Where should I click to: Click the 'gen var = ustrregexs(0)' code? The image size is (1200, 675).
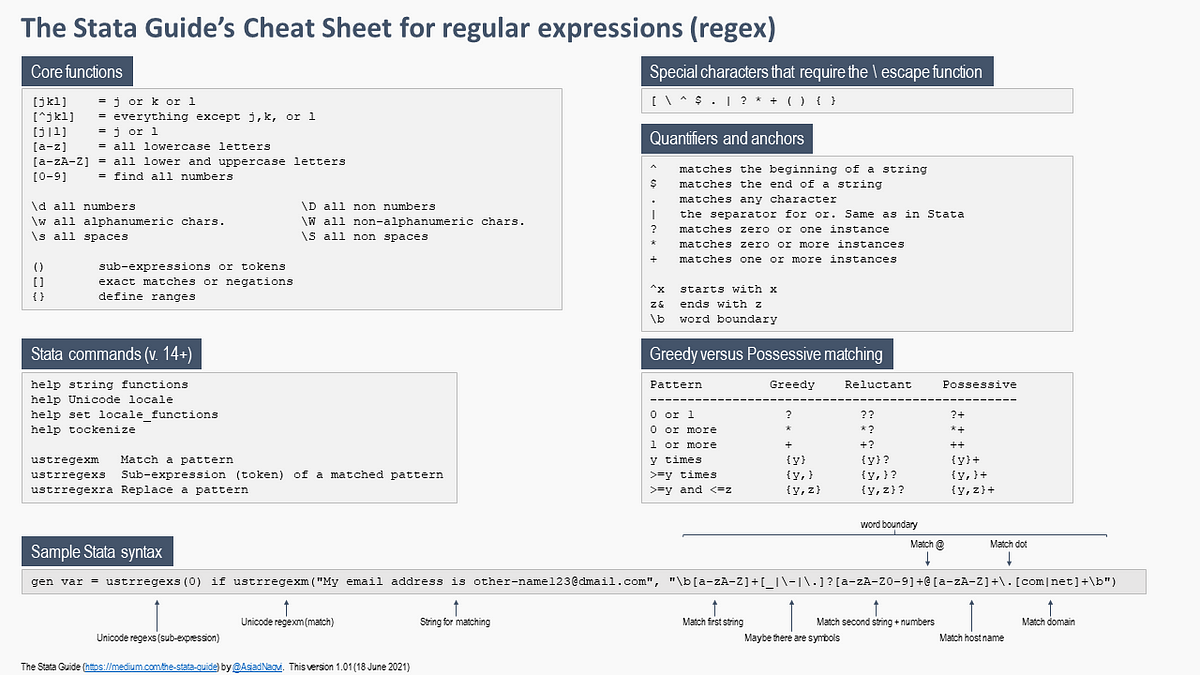(x=116, y=581)
